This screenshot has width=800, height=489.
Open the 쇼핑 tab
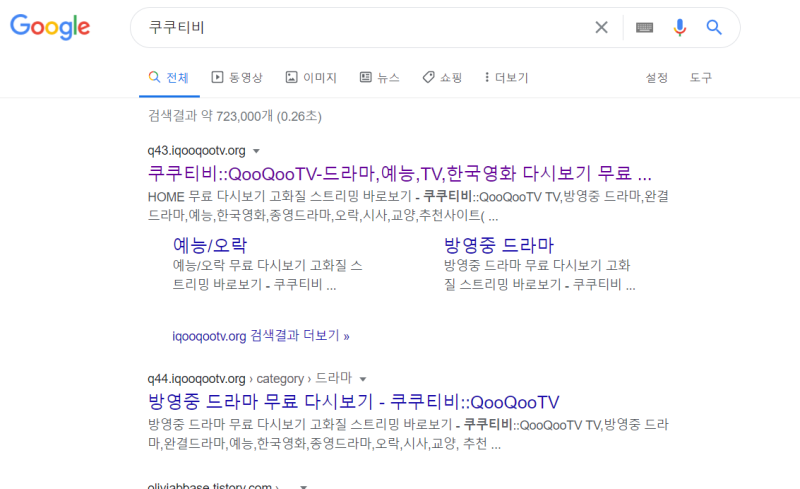click(442, 78)
